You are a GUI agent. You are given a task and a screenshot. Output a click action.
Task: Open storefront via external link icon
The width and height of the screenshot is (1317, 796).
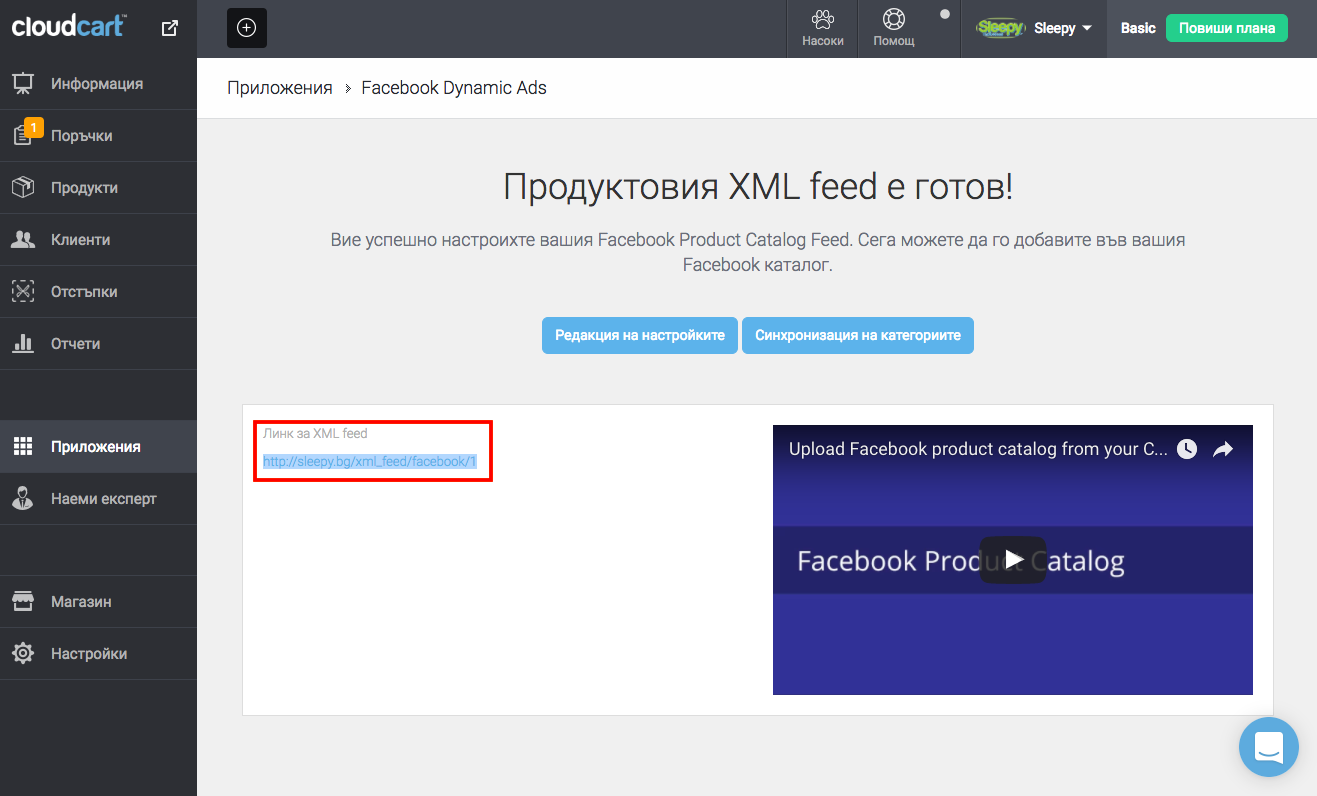pyautogui.click(x=170, y=28)
